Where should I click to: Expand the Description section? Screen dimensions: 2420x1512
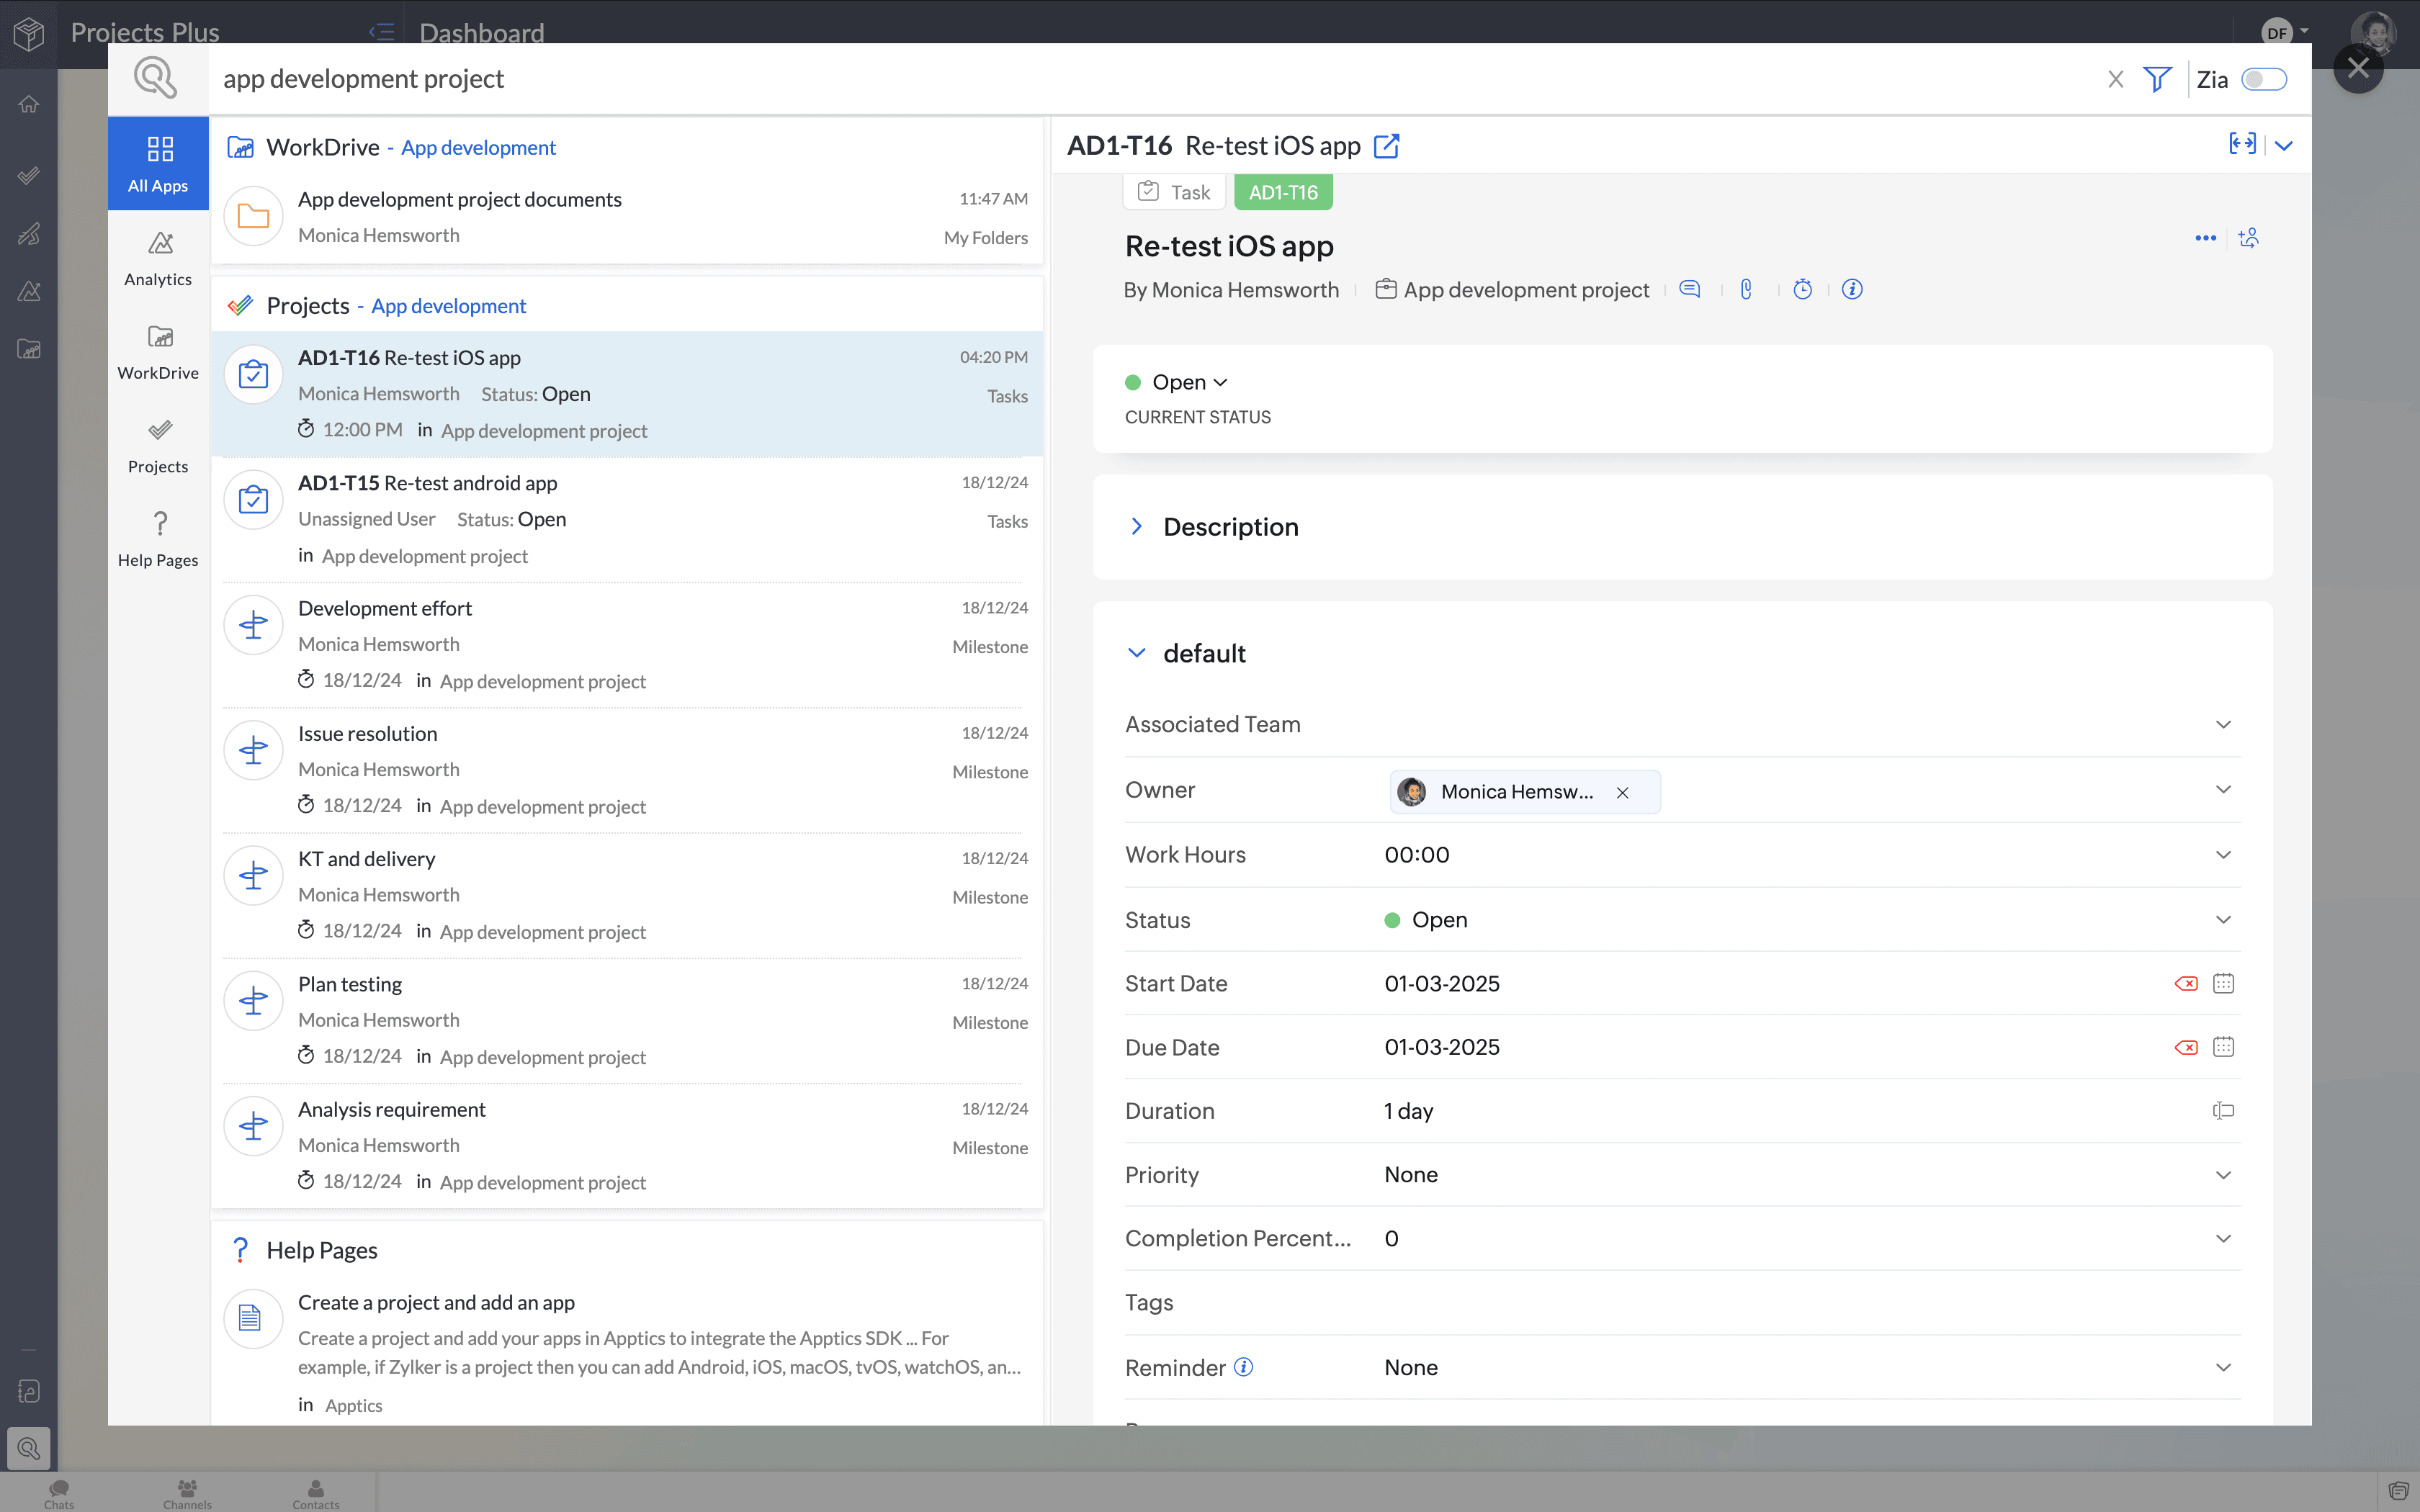tap(1137, 526)
